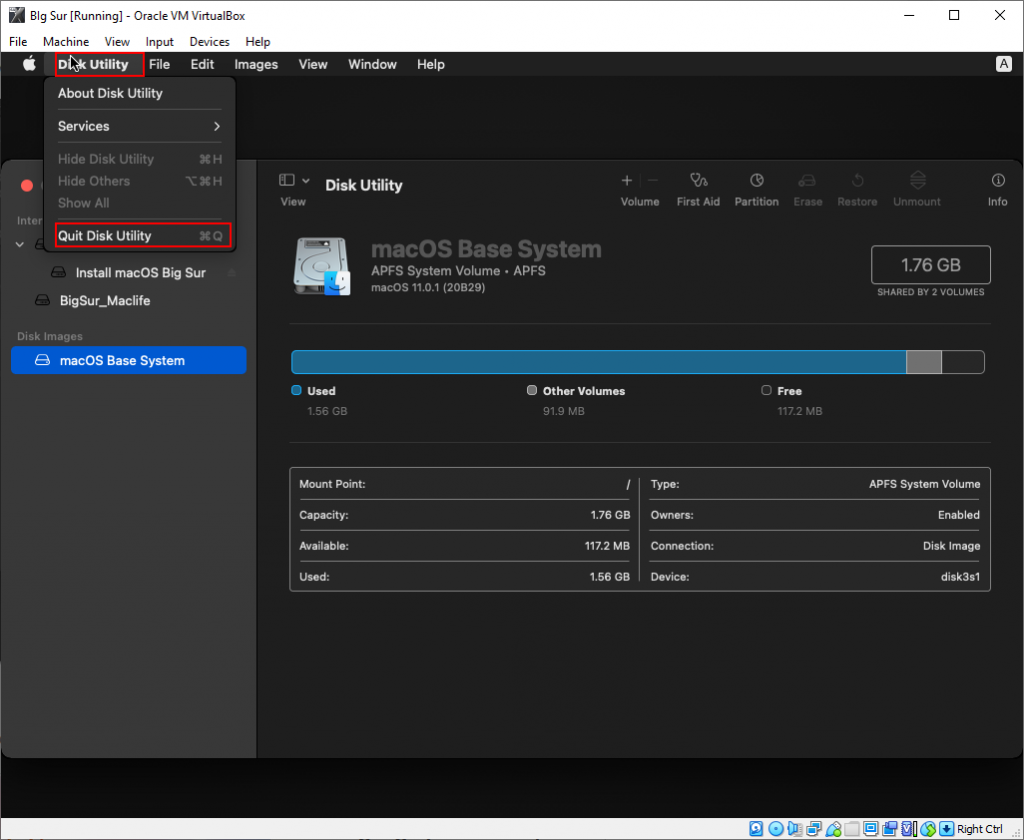This screenshot has width=1024, height=840.
Task: Click the Restore toolbar icon
Action: [857, 188]
